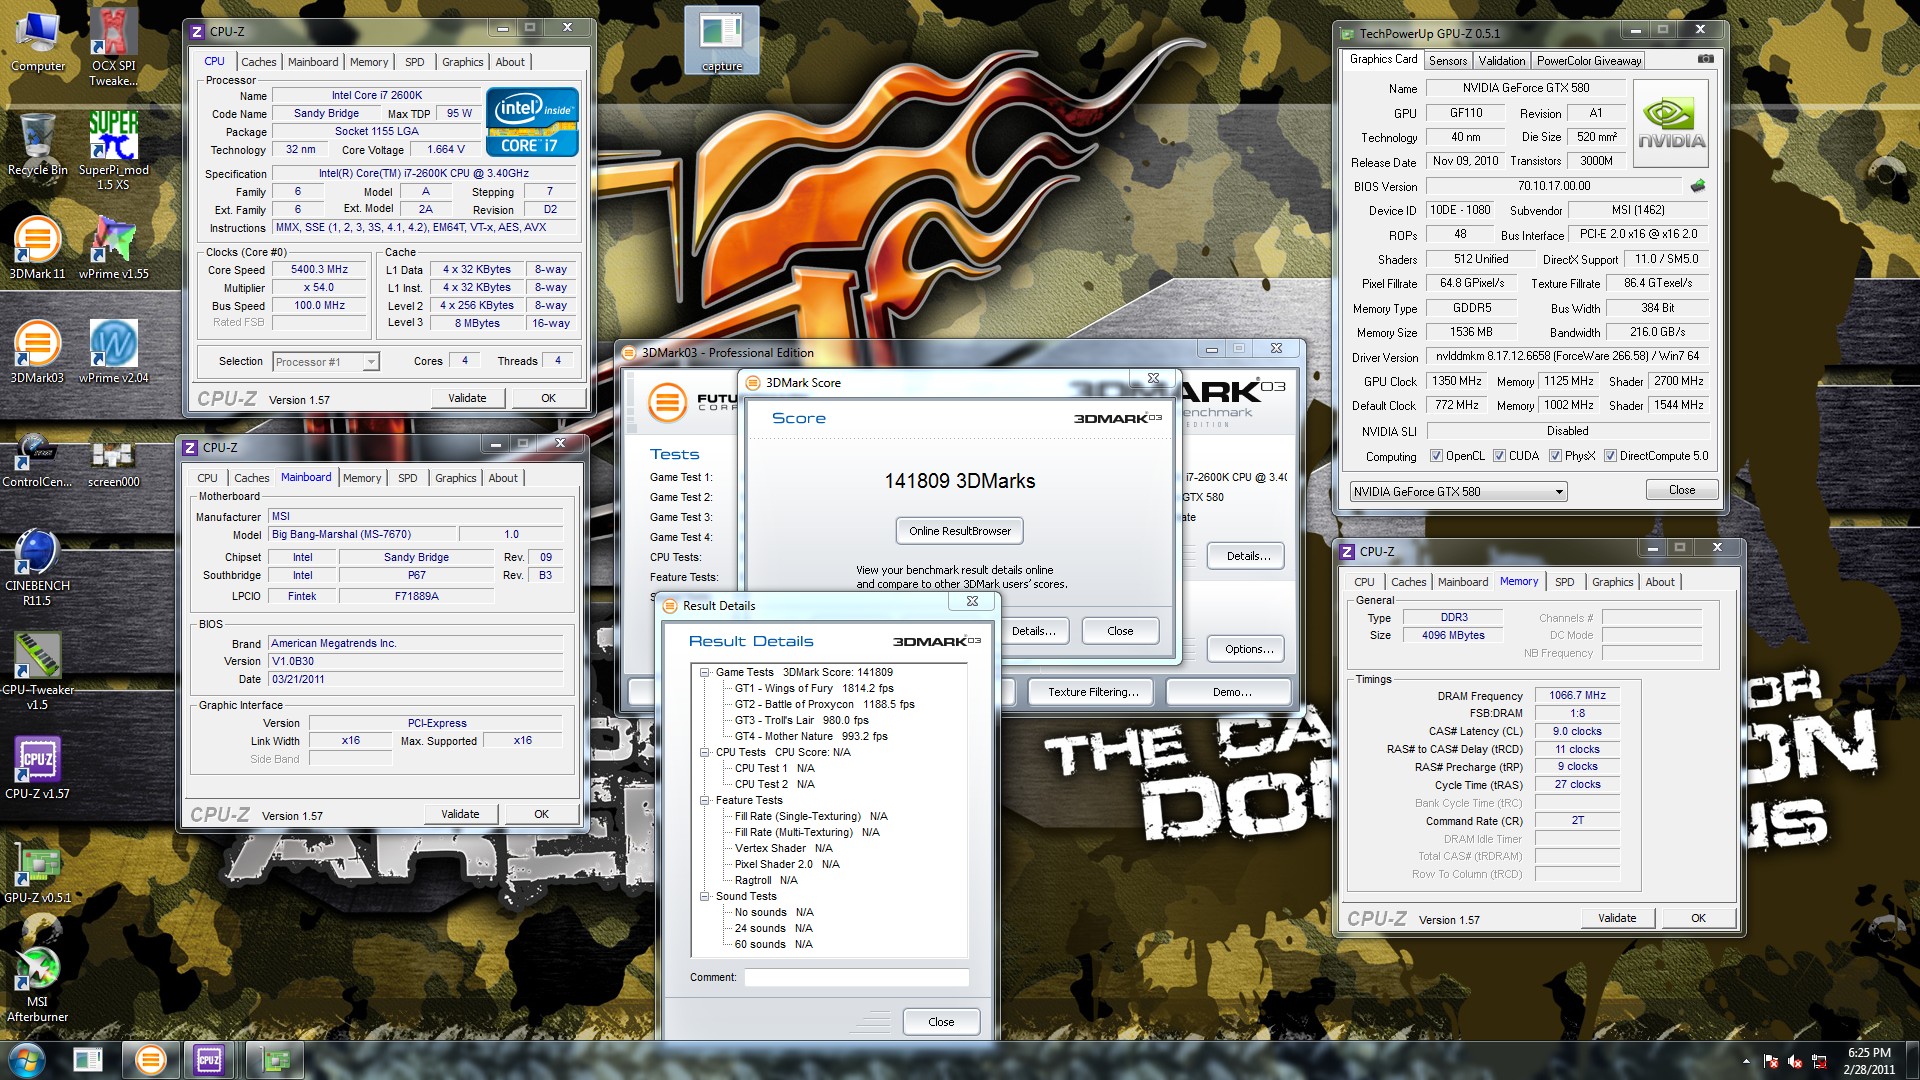Open the Sensors tab in GPU-Z
Viewport: 1920px width, 1080px height.
point(1447,61)
